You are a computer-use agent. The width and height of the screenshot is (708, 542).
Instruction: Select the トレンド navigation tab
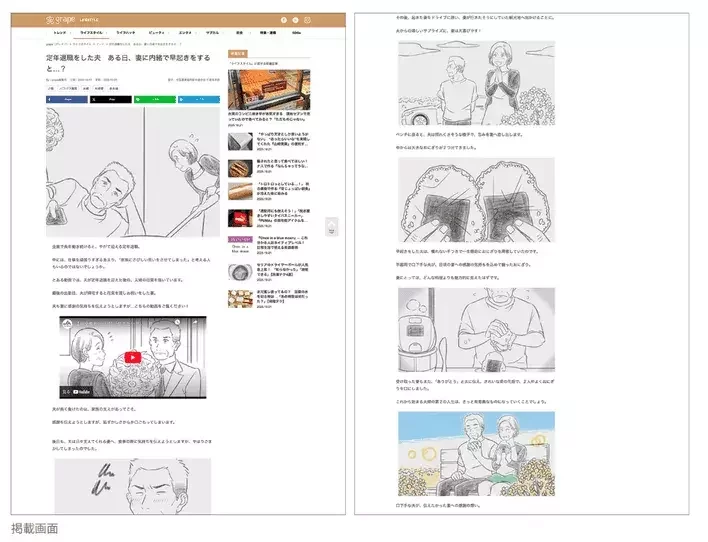pos(59,33)
